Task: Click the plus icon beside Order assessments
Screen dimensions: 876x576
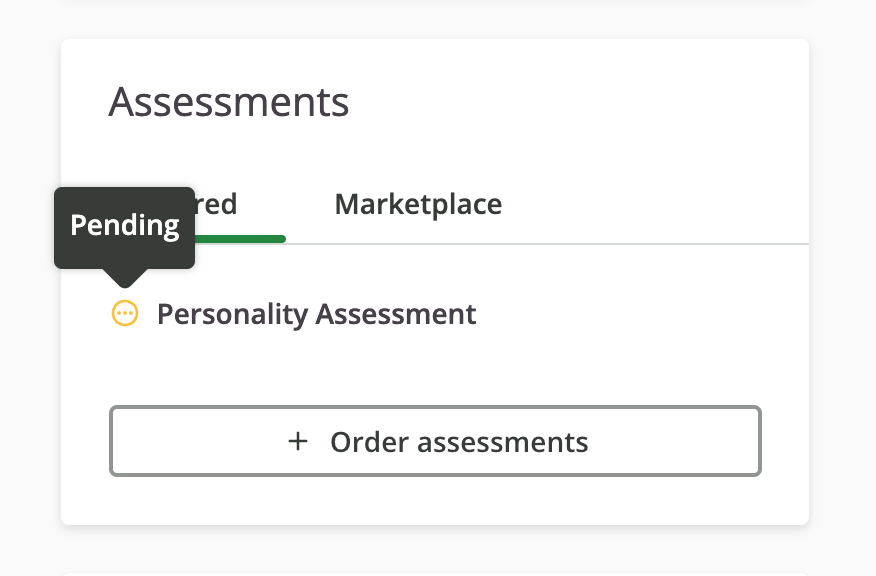Action: 297,441
